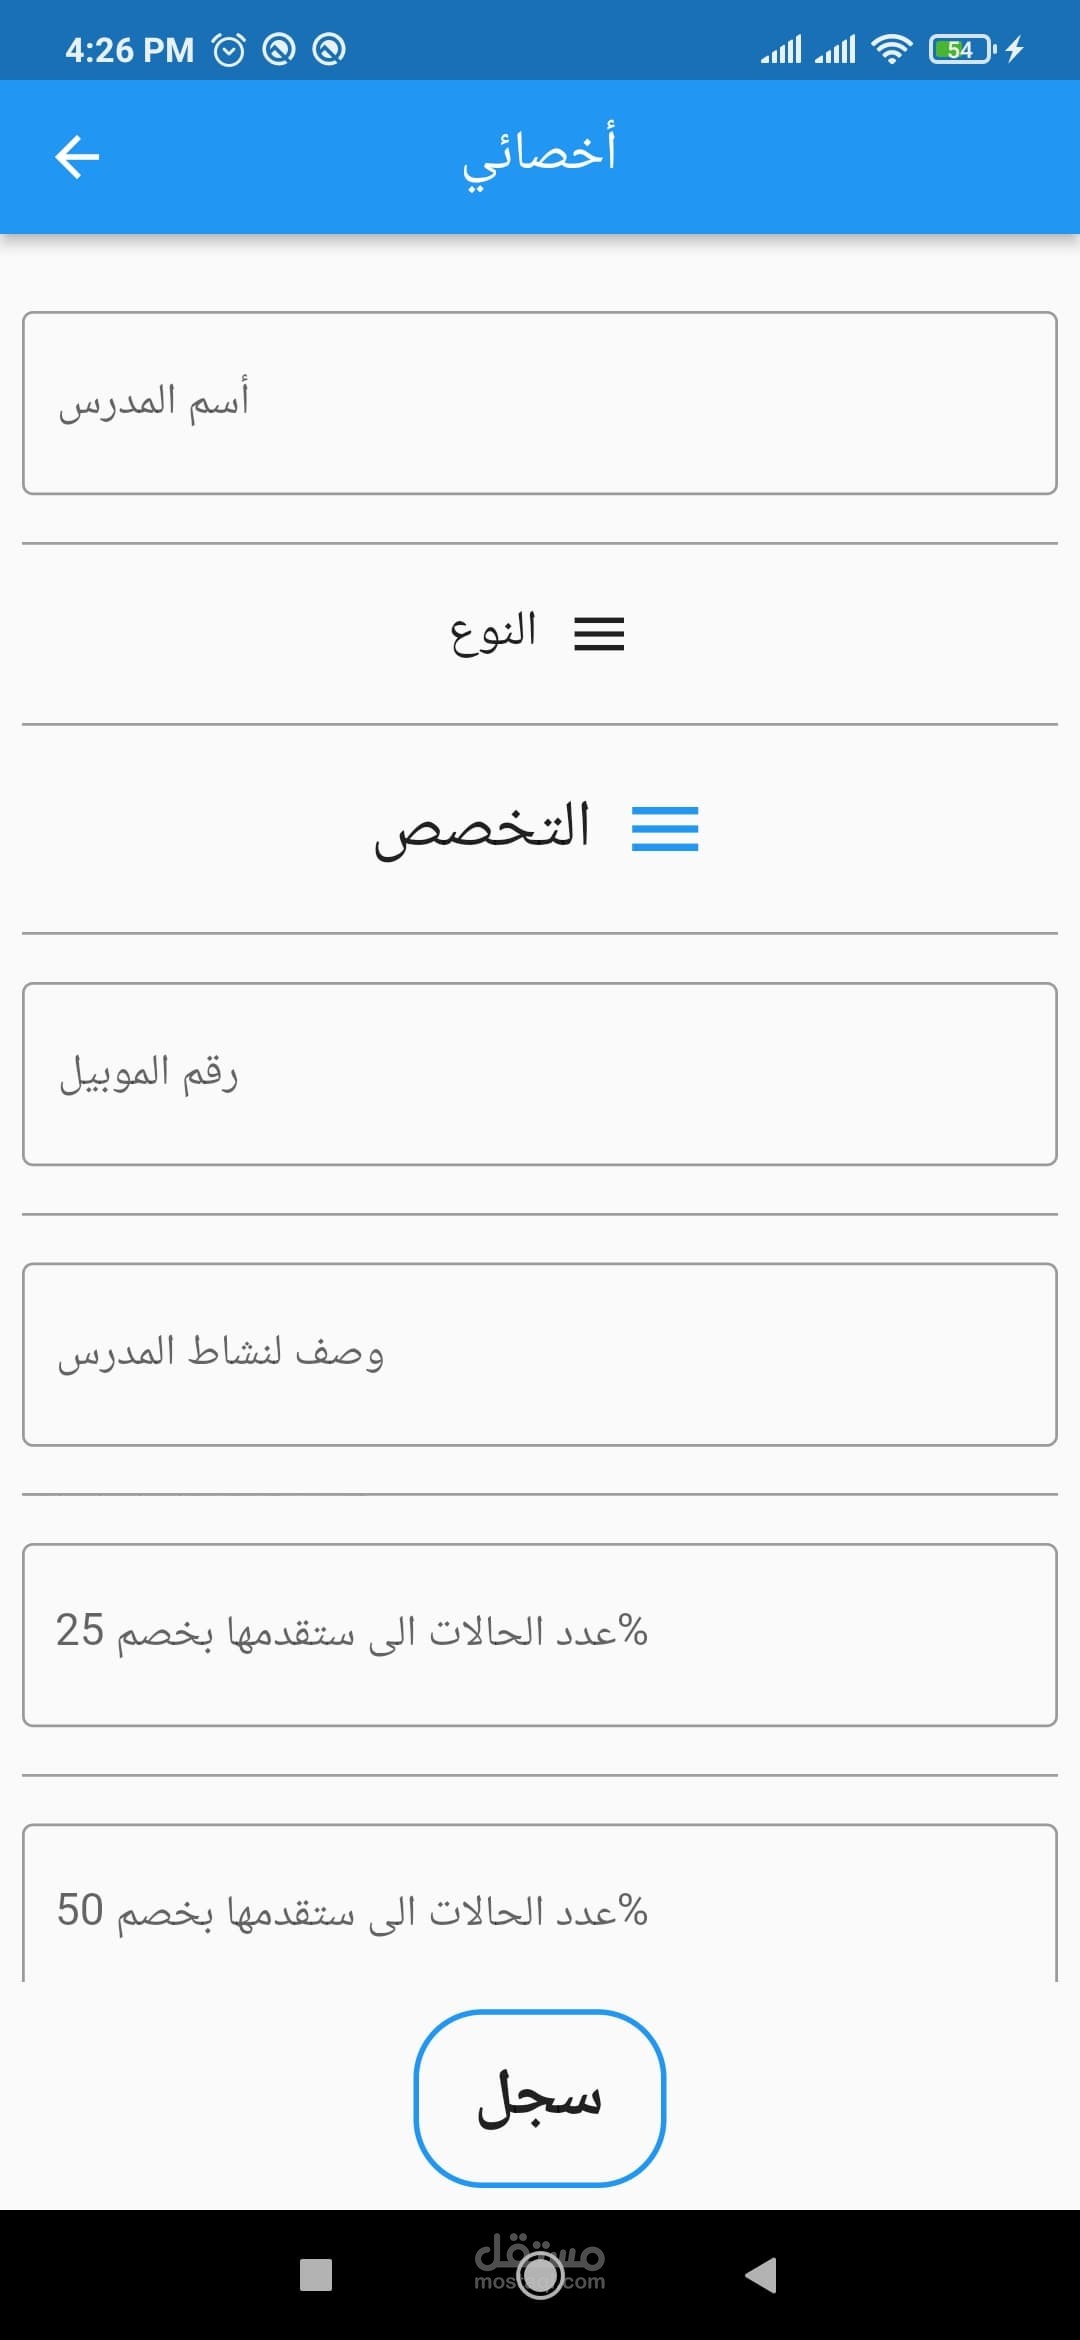Tap the first cellular signal icon

[x=781, y=49]
